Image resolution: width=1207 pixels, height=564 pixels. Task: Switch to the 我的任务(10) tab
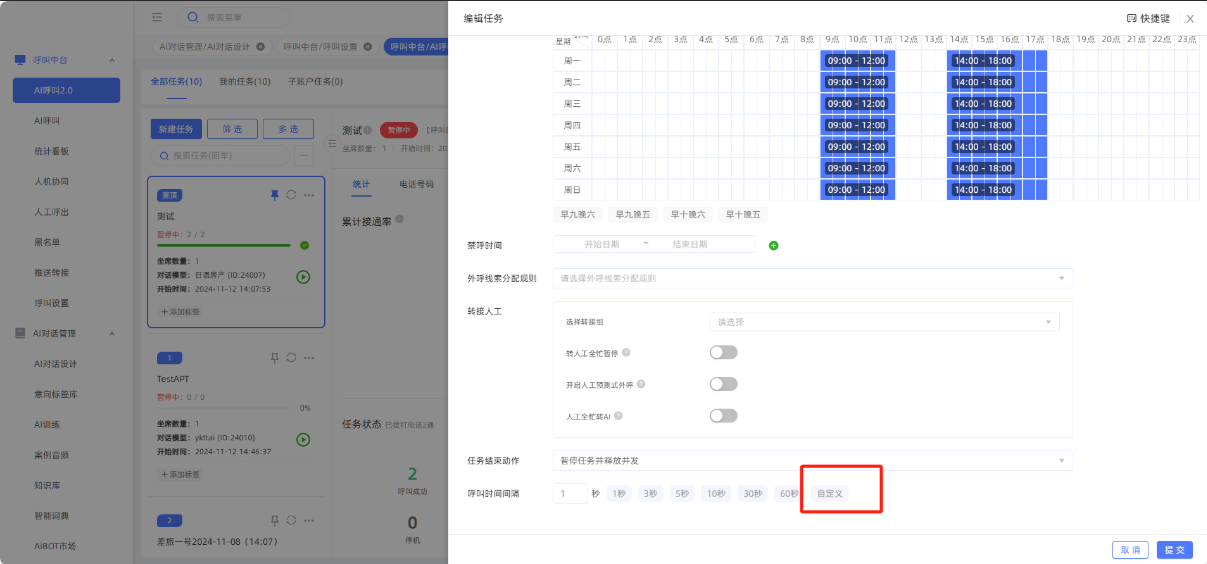click(x=245, y=82)
